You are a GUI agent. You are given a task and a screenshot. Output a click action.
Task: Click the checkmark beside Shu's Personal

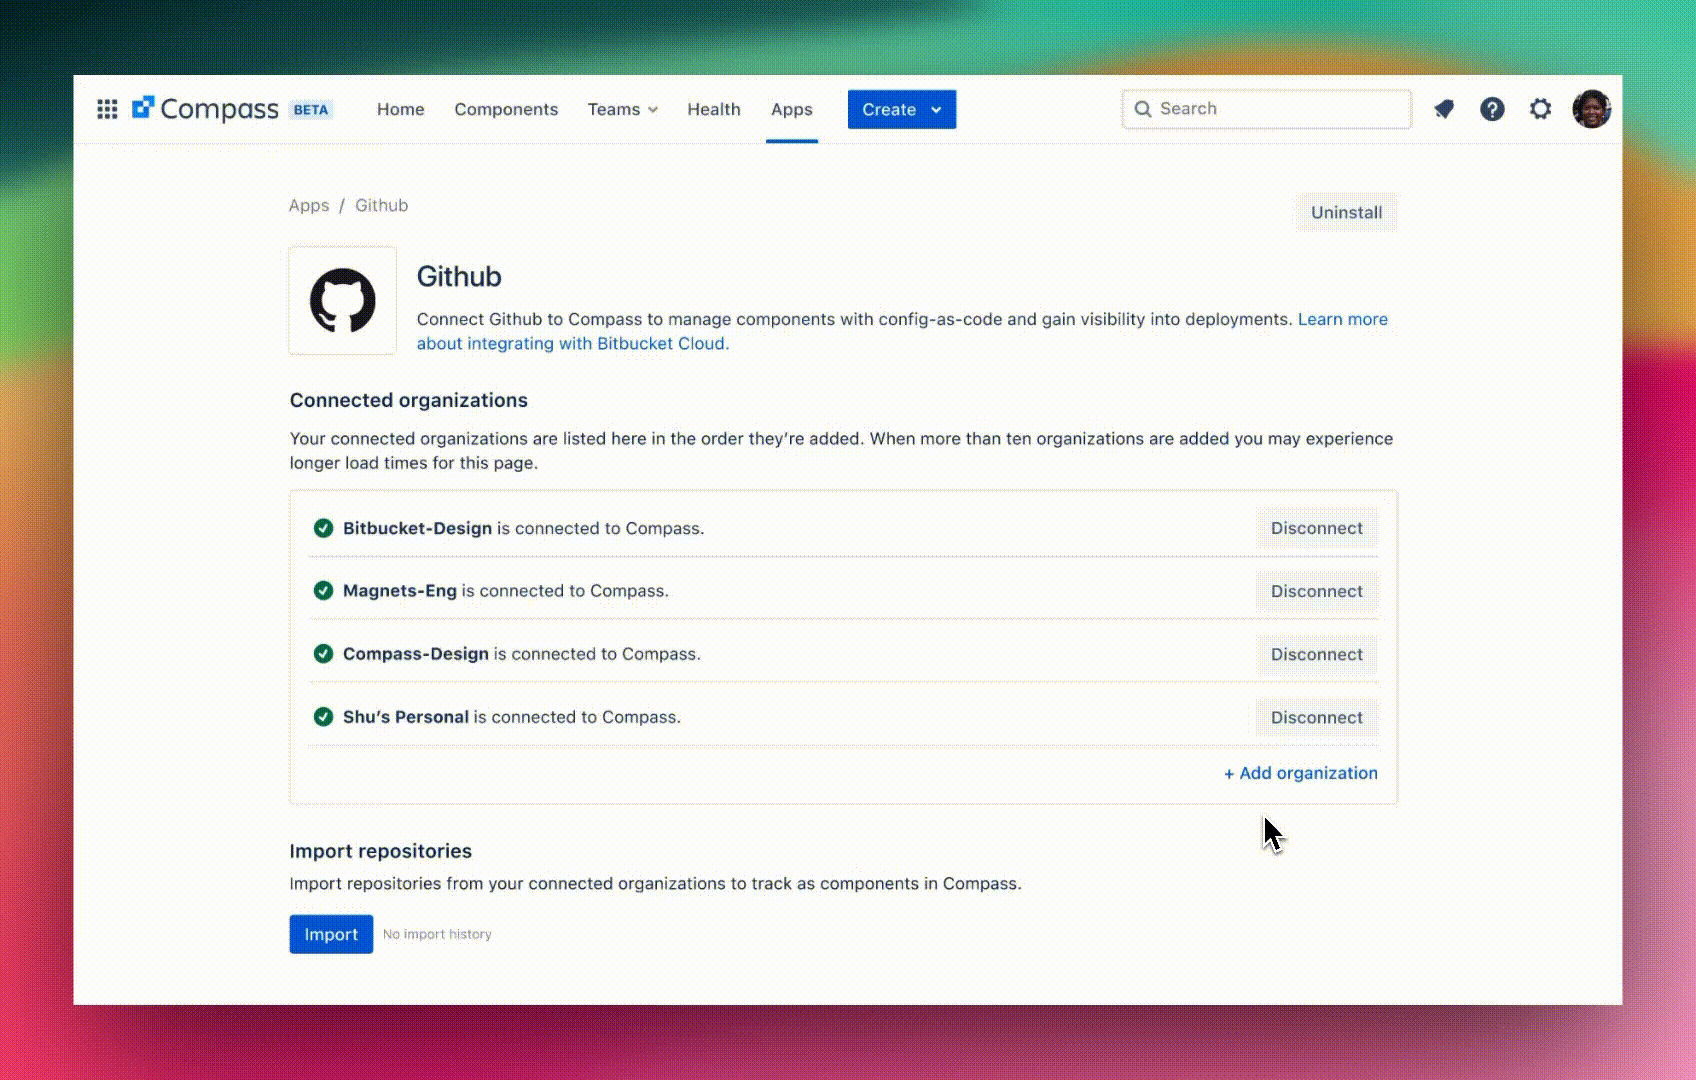(323, 717)
